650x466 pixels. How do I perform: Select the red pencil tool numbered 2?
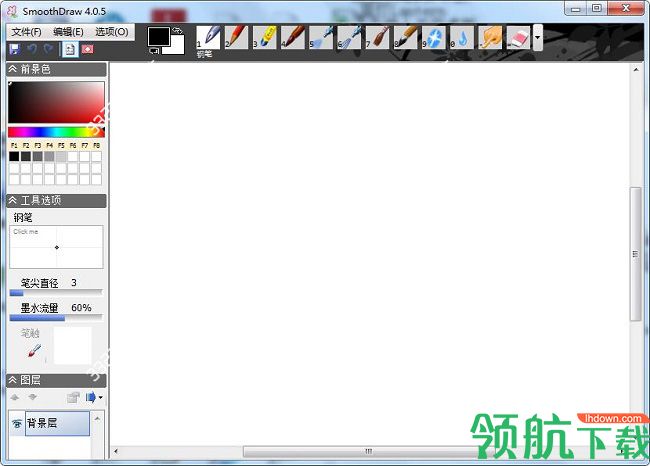coord(236,37)
